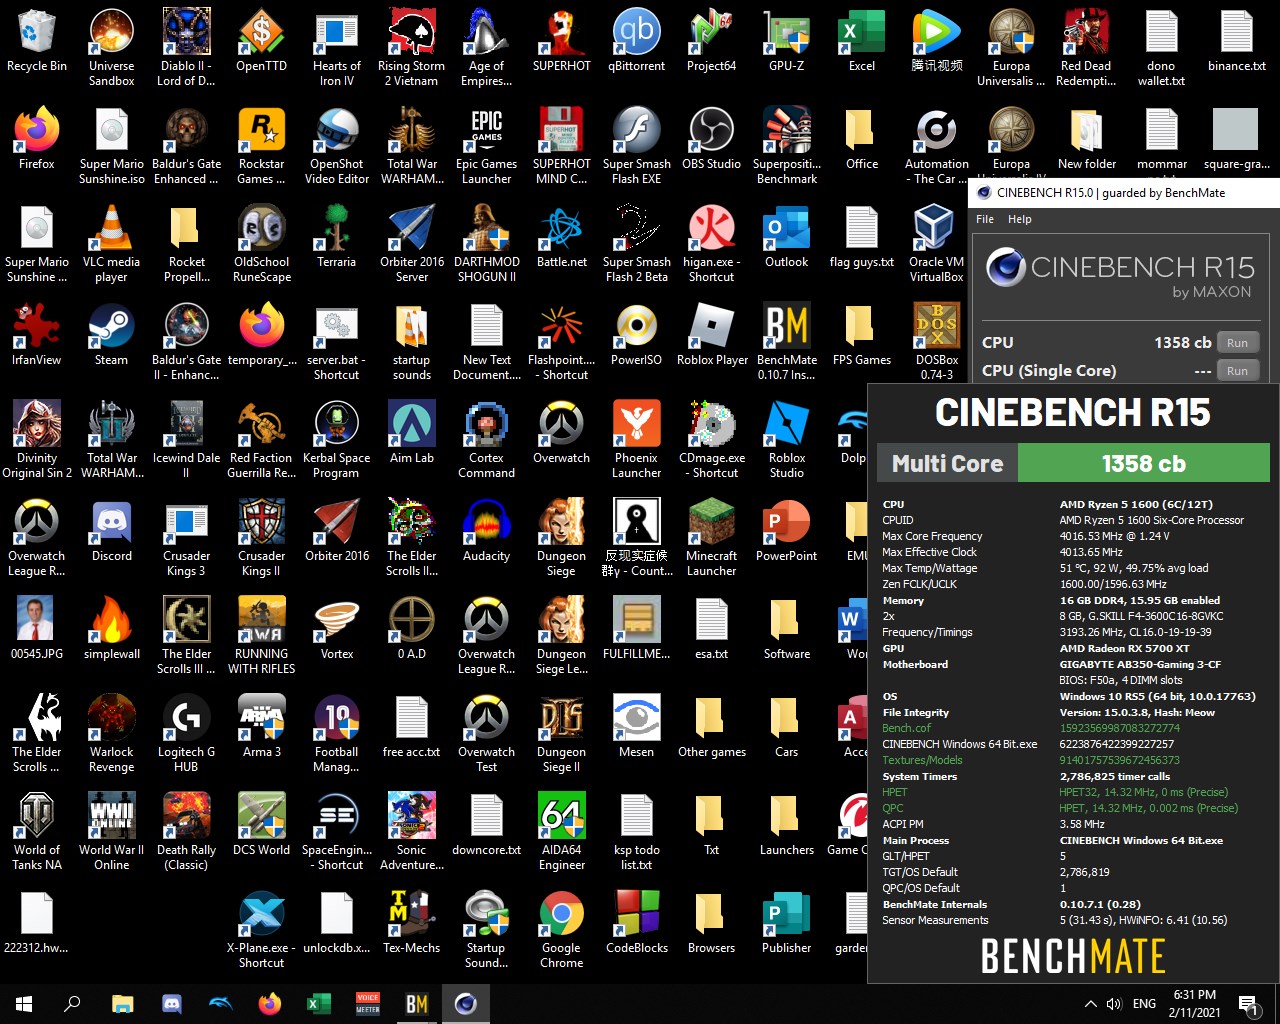
Task: Open the taskbar clock and date
Action: click(1195, 1004)
